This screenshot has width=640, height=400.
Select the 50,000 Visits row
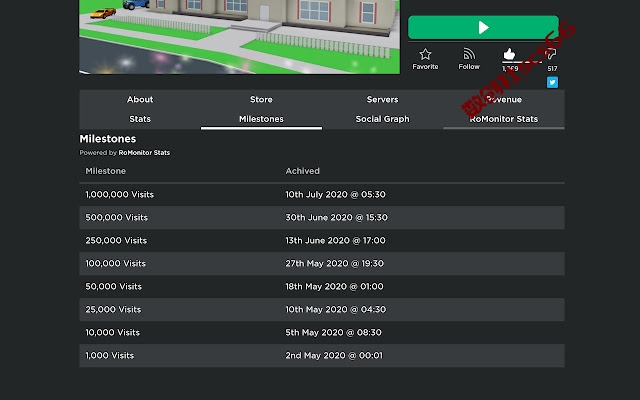(322, 287)
